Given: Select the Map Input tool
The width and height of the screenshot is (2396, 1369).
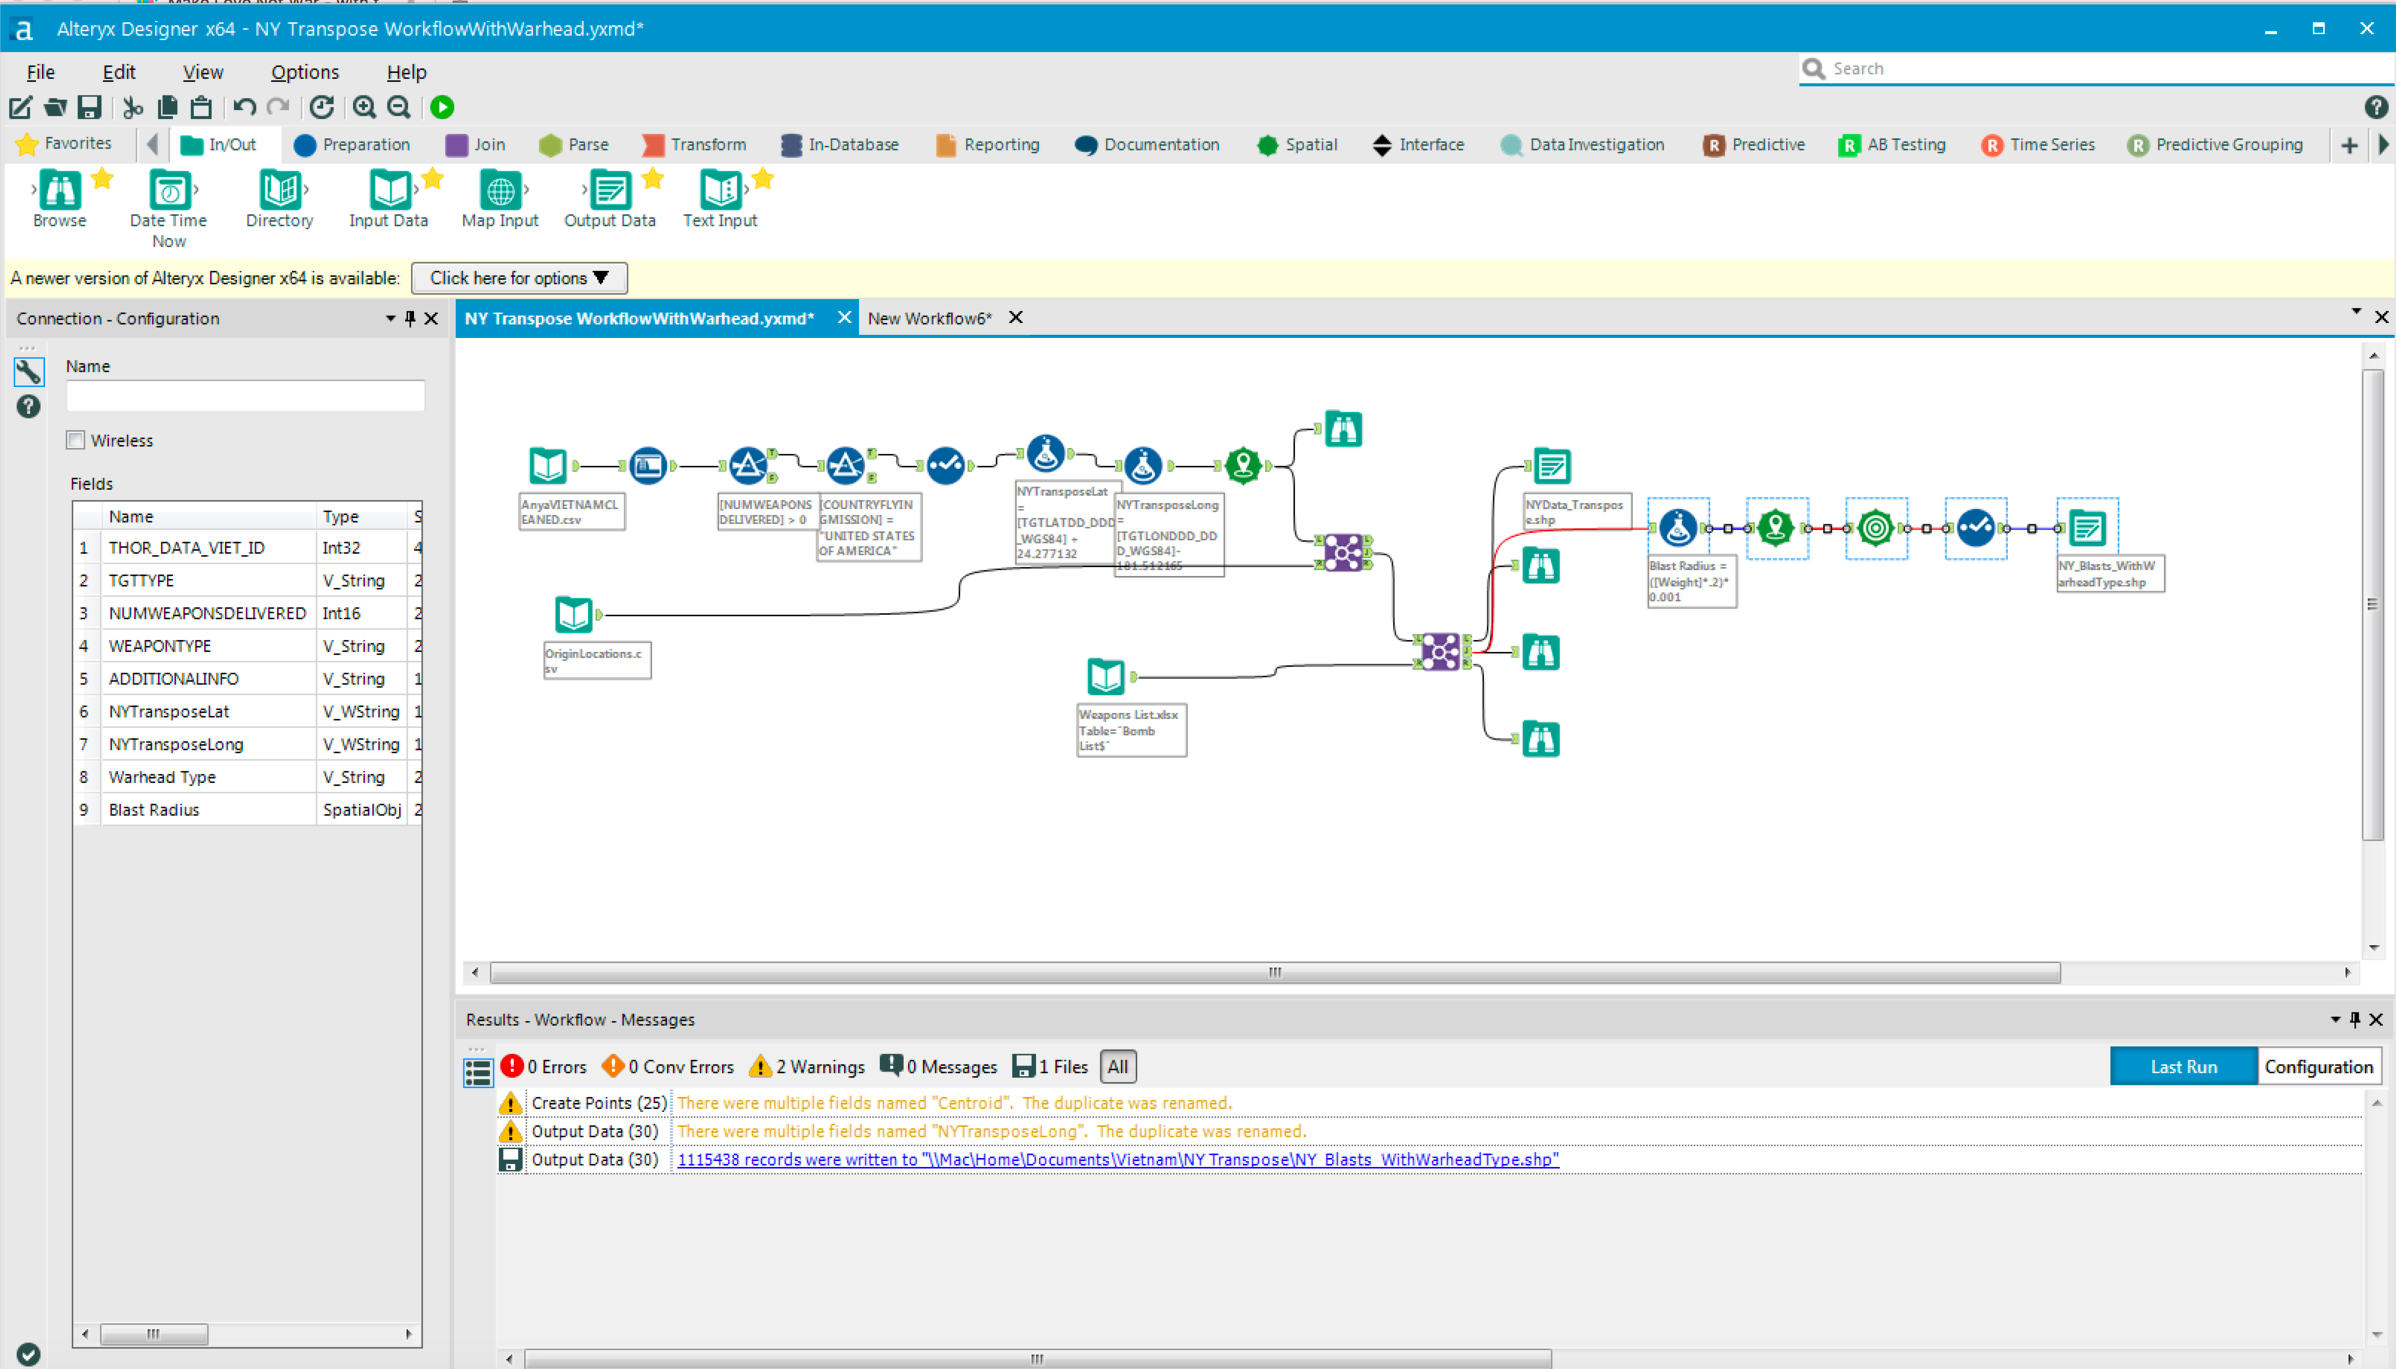Looking at the screenshot, I should (x=500, y=198).
